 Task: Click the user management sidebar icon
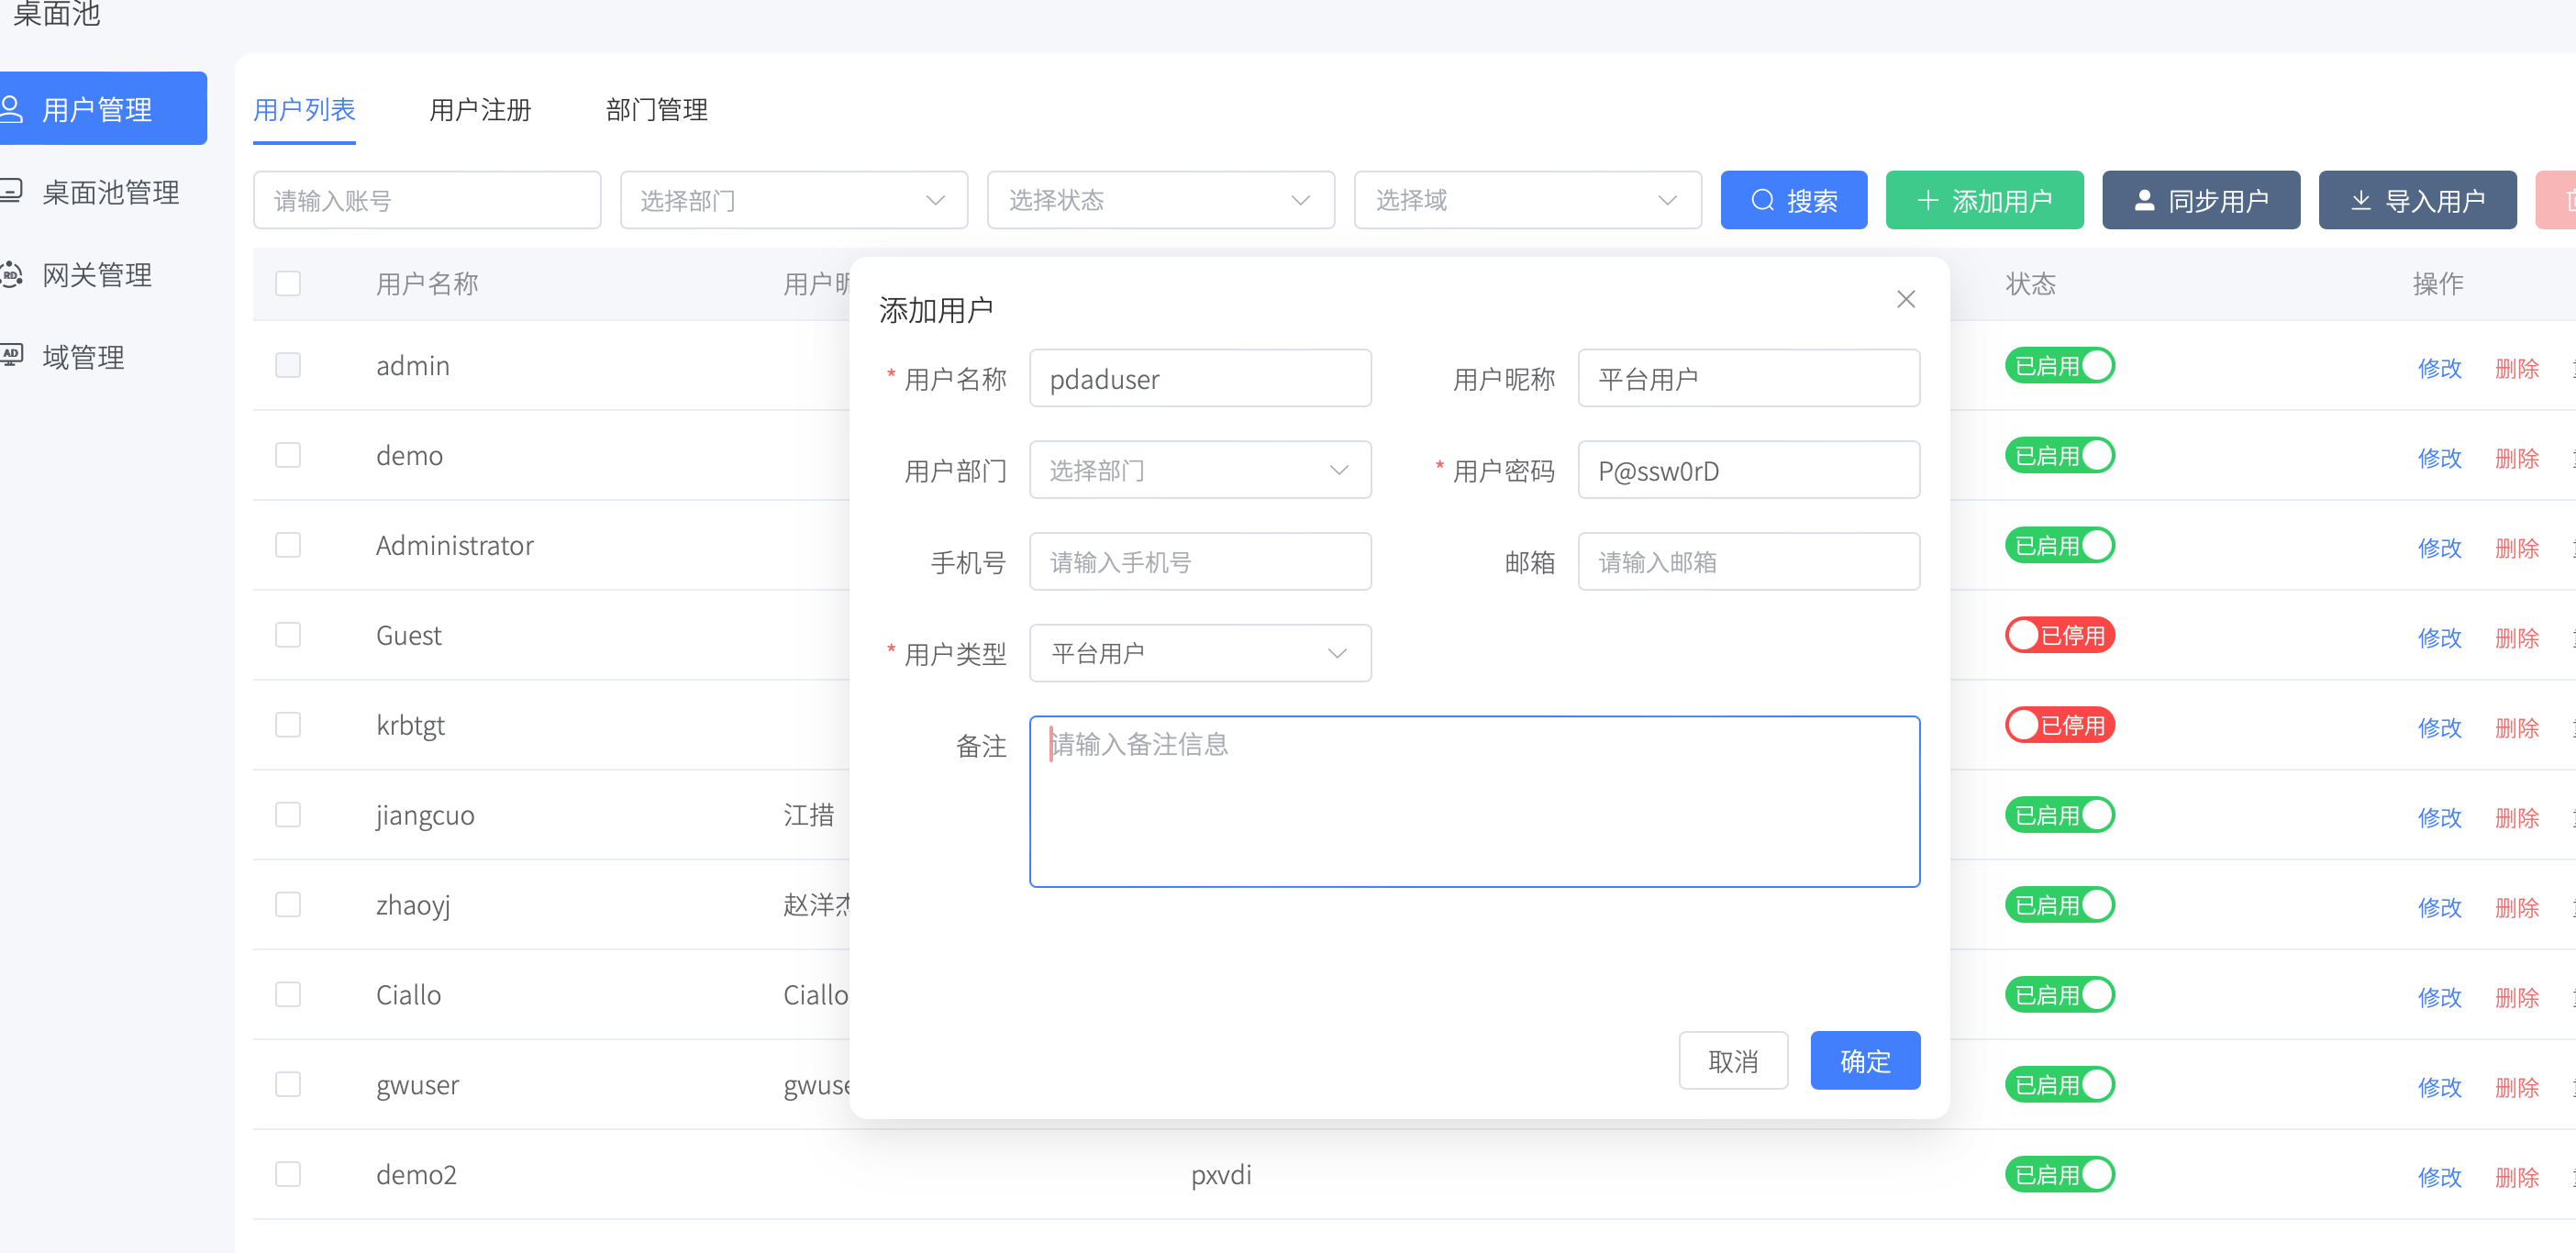tap(12, 108)
